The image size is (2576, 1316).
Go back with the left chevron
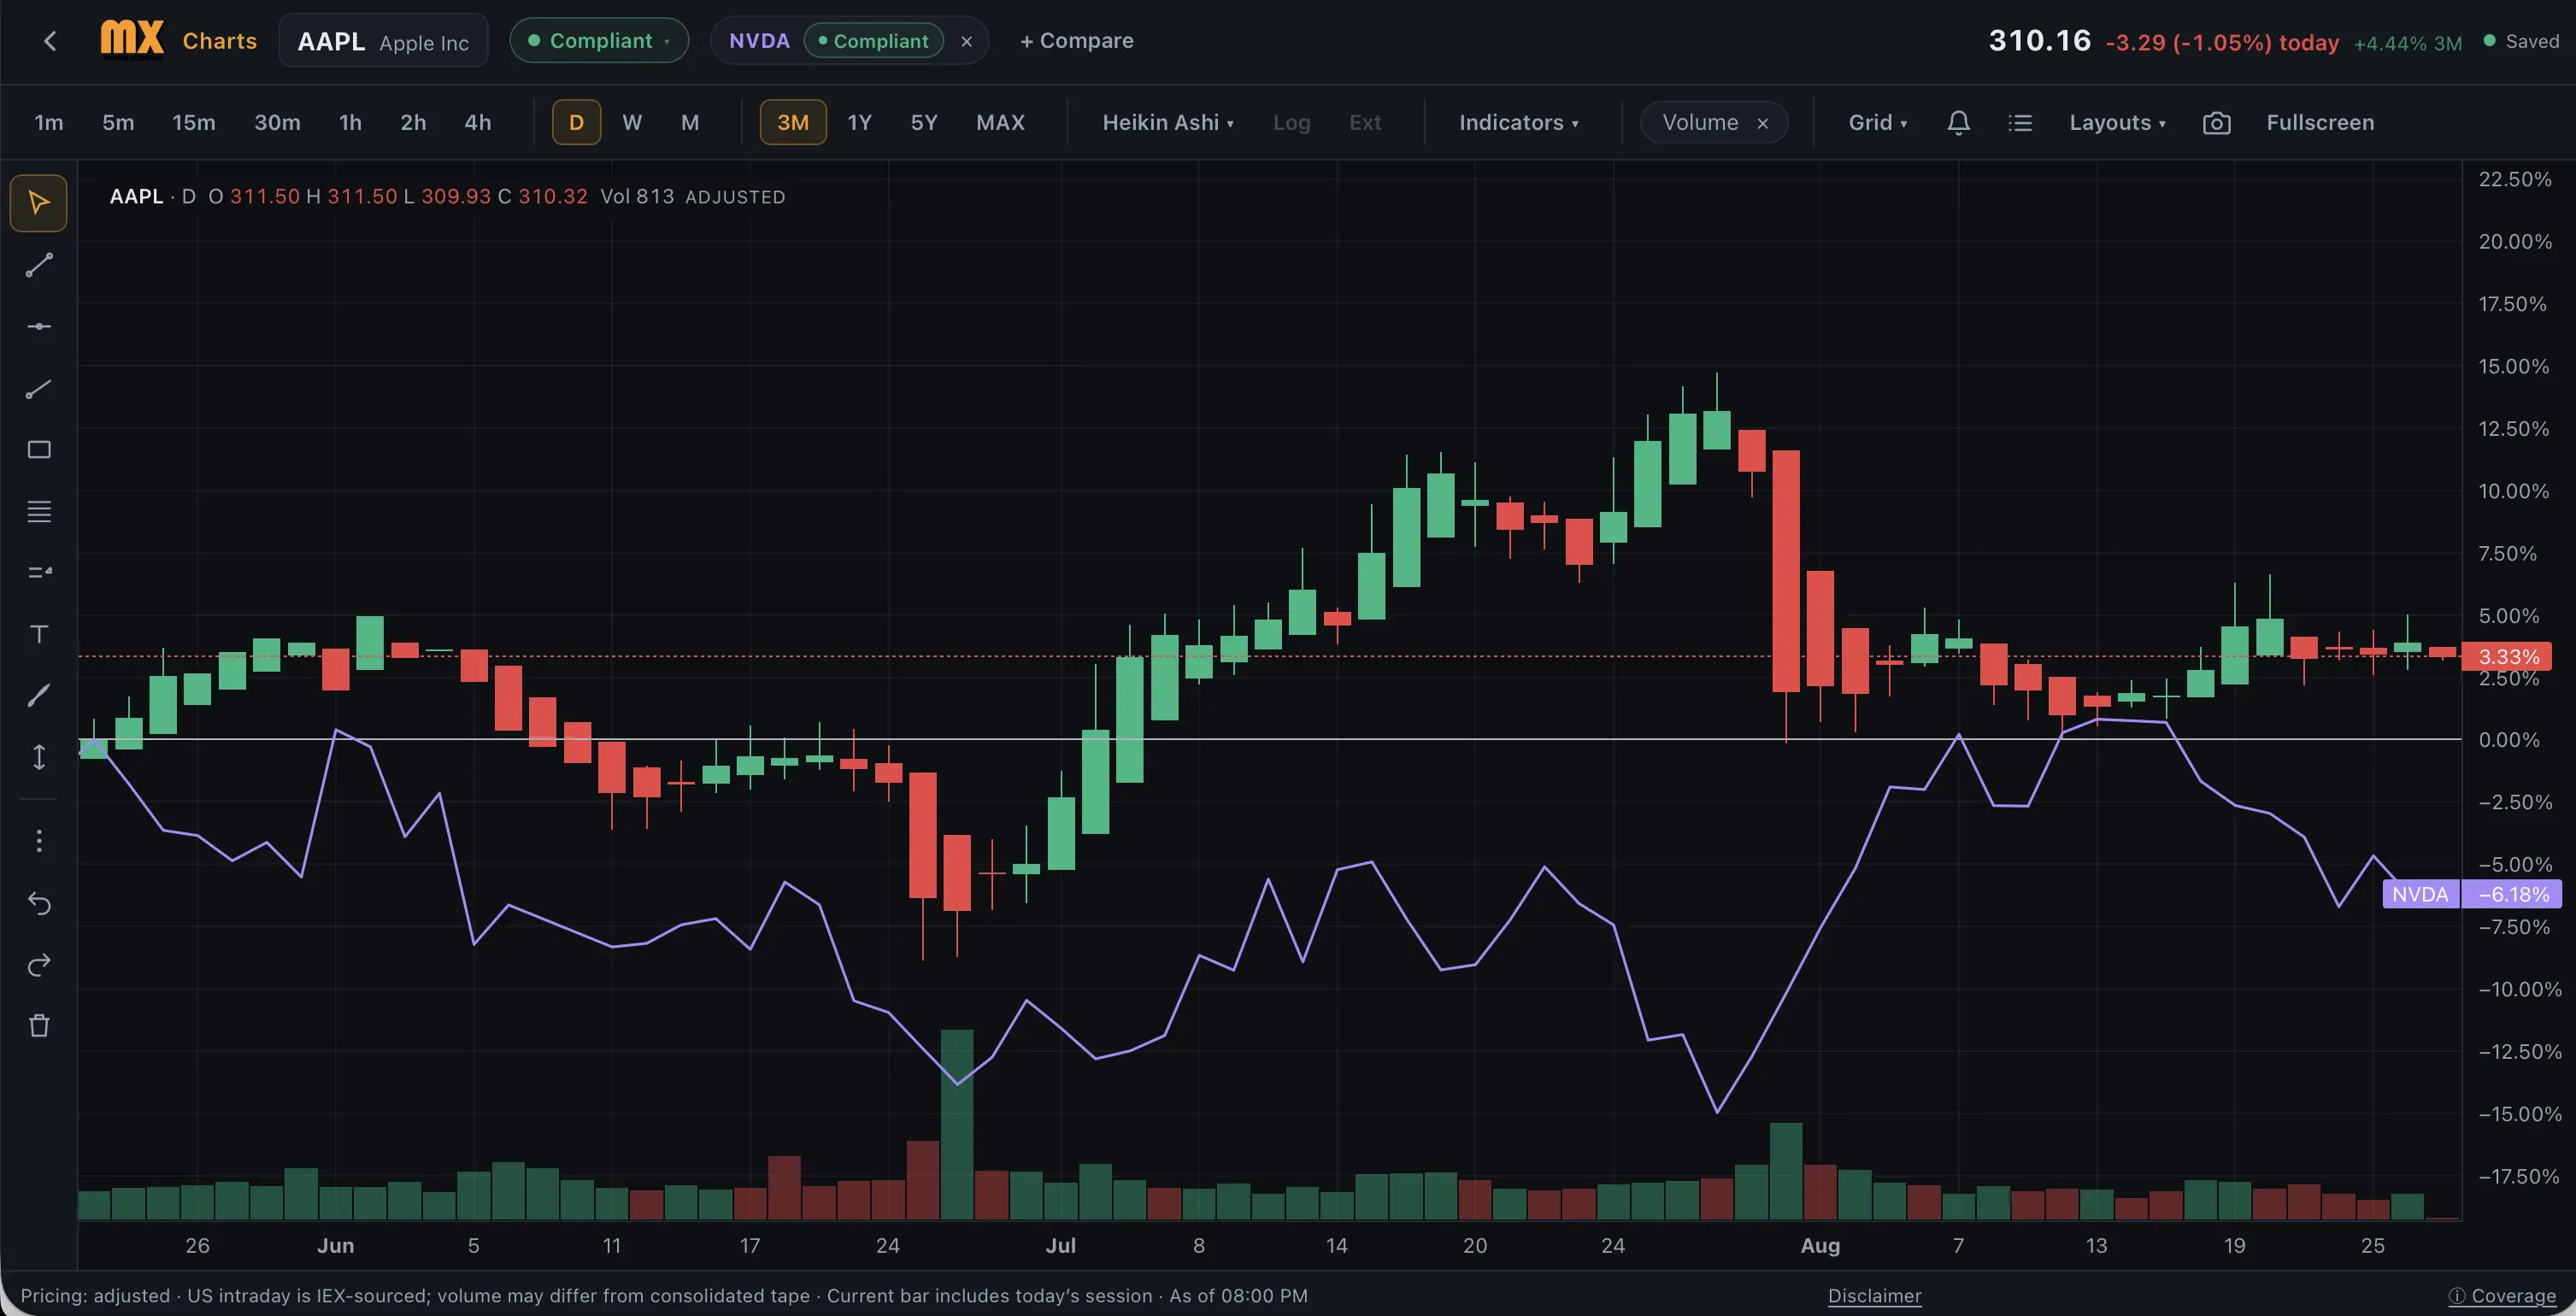(50, 41)
